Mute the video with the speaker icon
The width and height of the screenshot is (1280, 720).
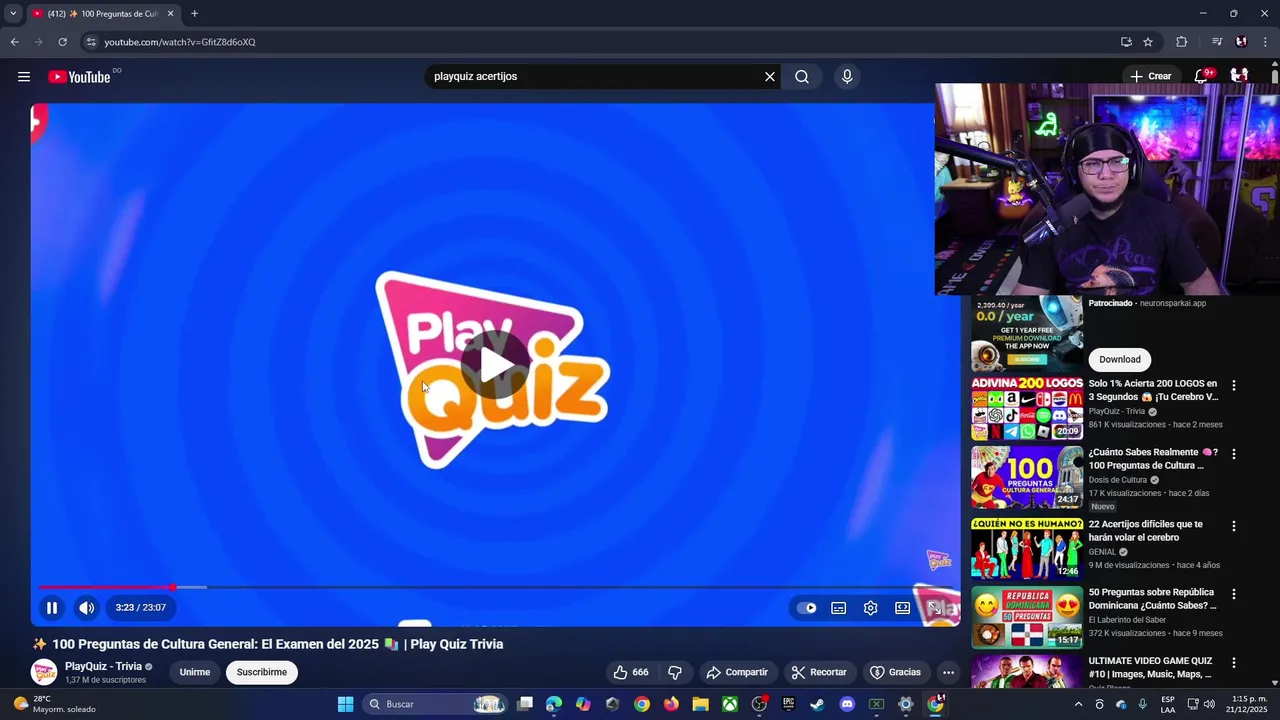pos(87,608)
